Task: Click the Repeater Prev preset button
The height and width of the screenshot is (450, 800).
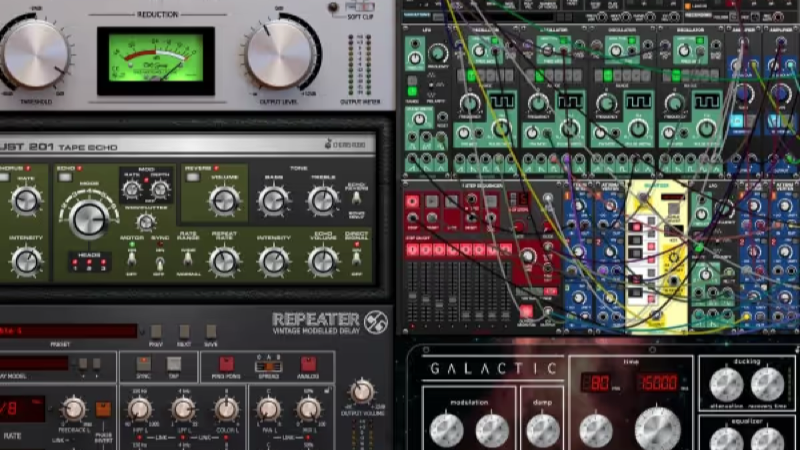Action: click(156, 332)
